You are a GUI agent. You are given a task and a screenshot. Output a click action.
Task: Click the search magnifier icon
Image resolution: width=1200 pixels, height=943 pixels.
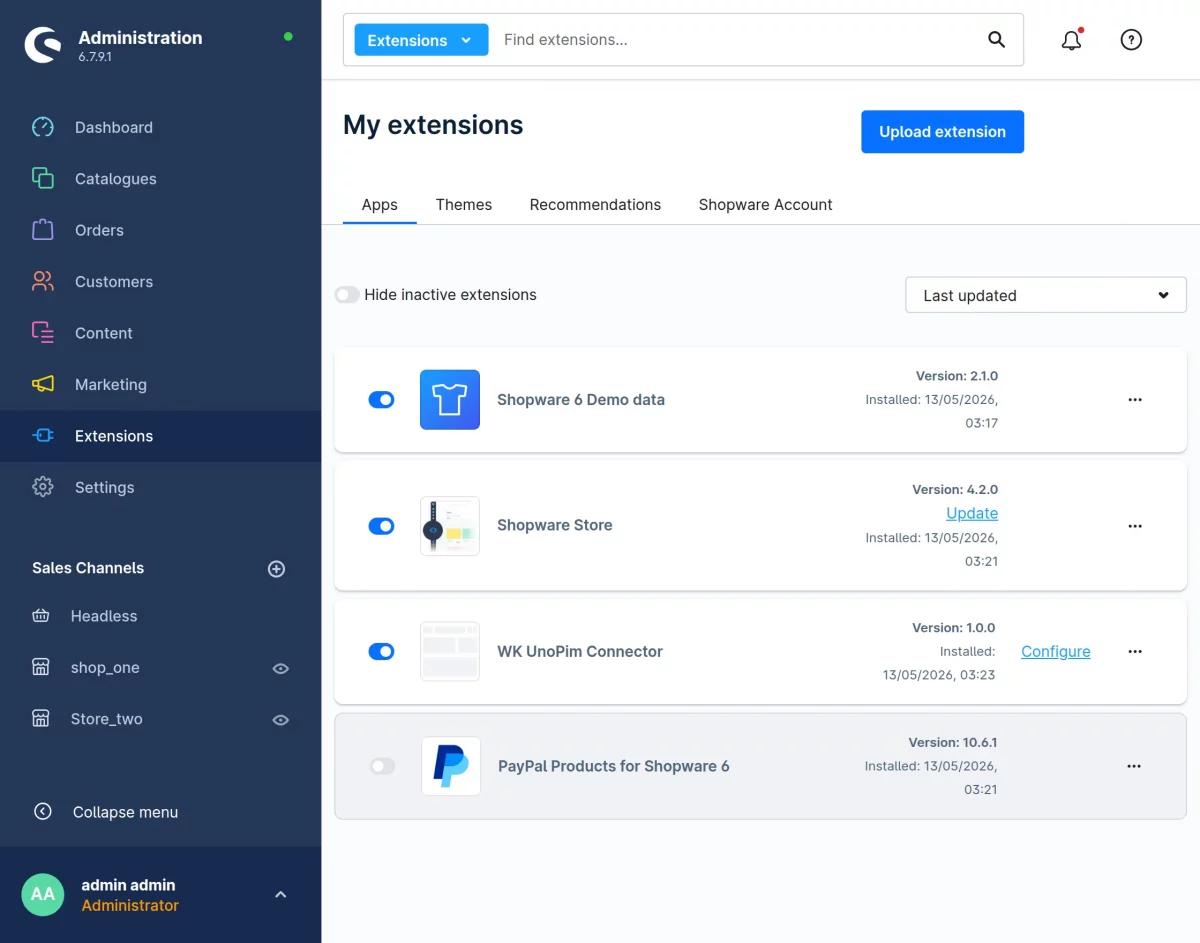pos(996,39)
